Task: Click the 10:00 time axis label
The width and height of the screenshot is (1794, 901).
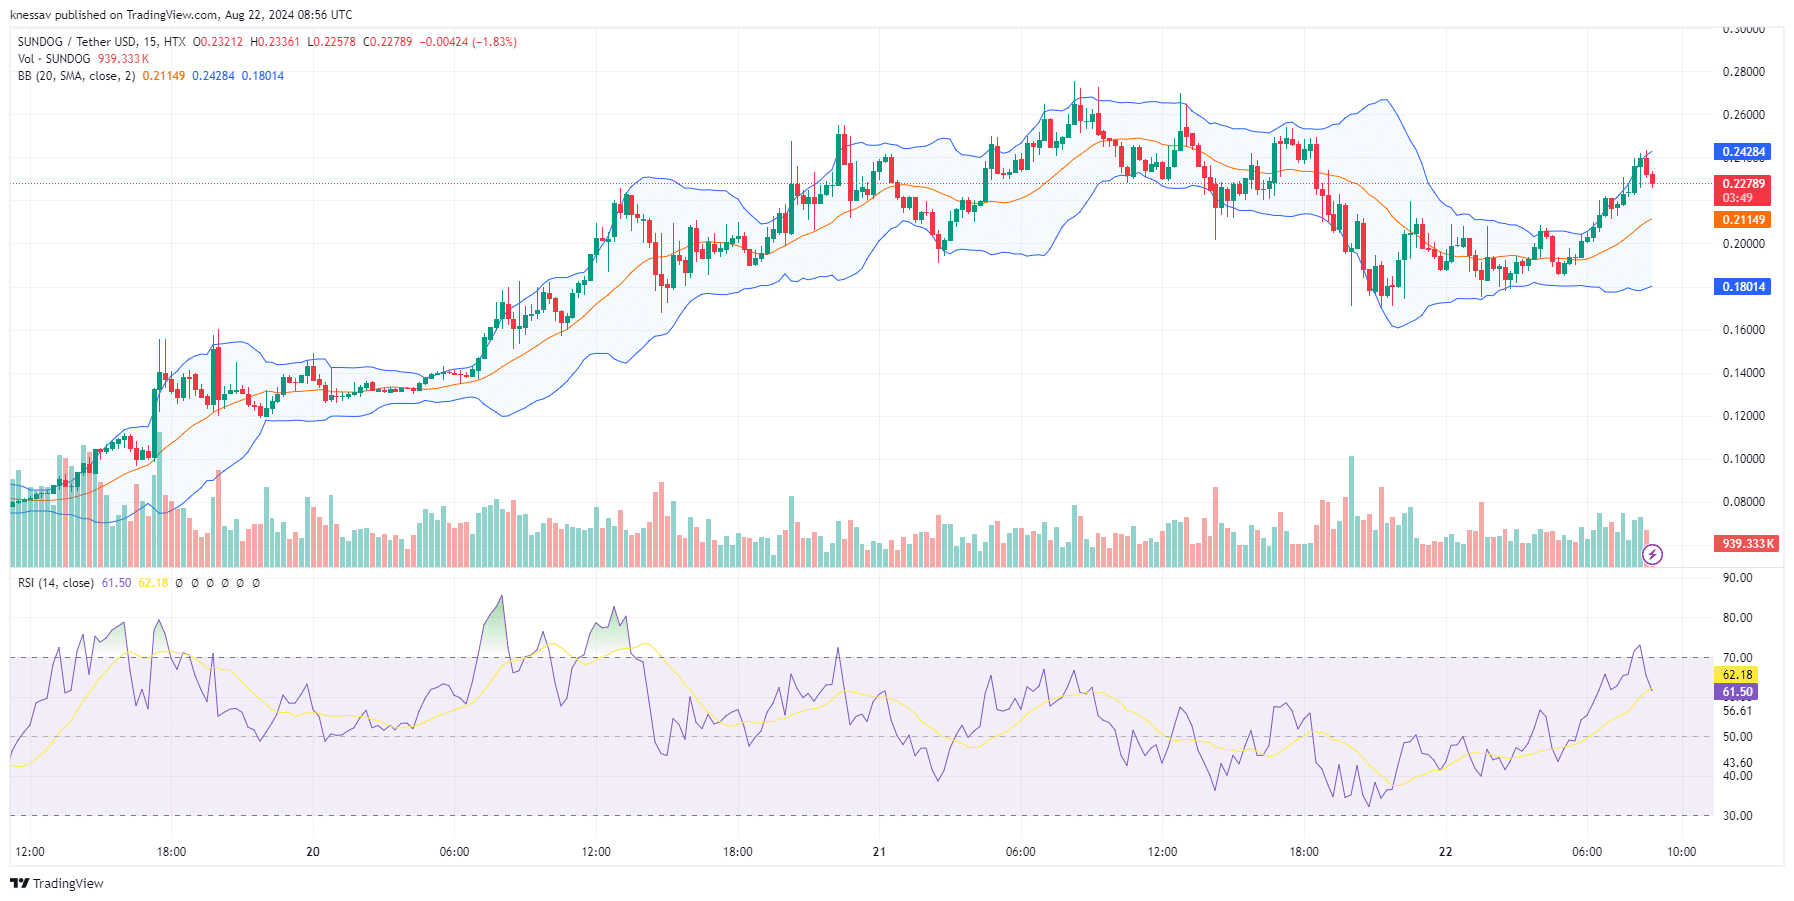Action: [x=1681, y=852]
